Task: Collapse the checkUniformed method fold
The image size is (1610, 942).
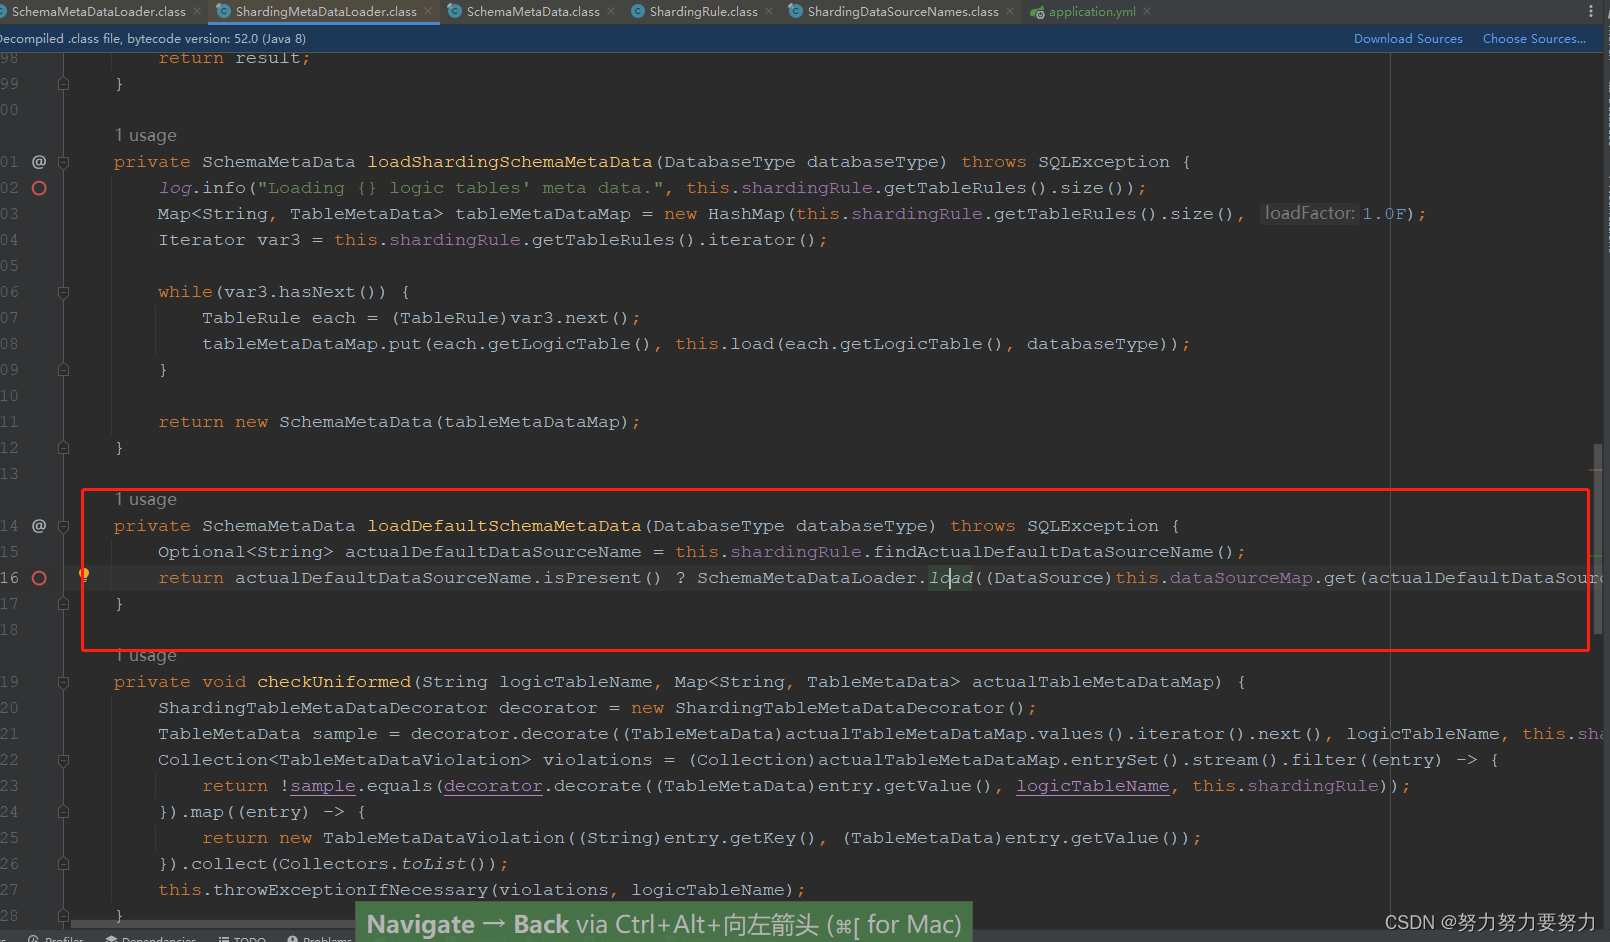Action: [x=63, y=682]
